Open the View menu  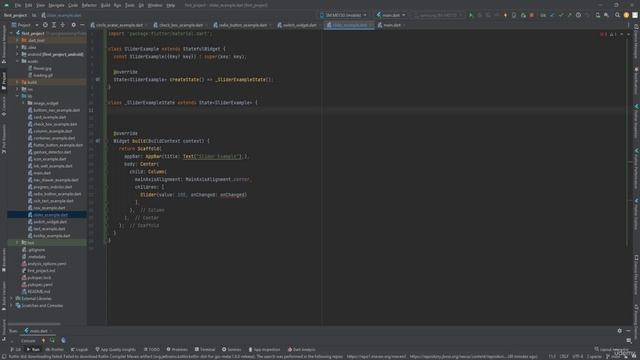[x=40, y=5]
